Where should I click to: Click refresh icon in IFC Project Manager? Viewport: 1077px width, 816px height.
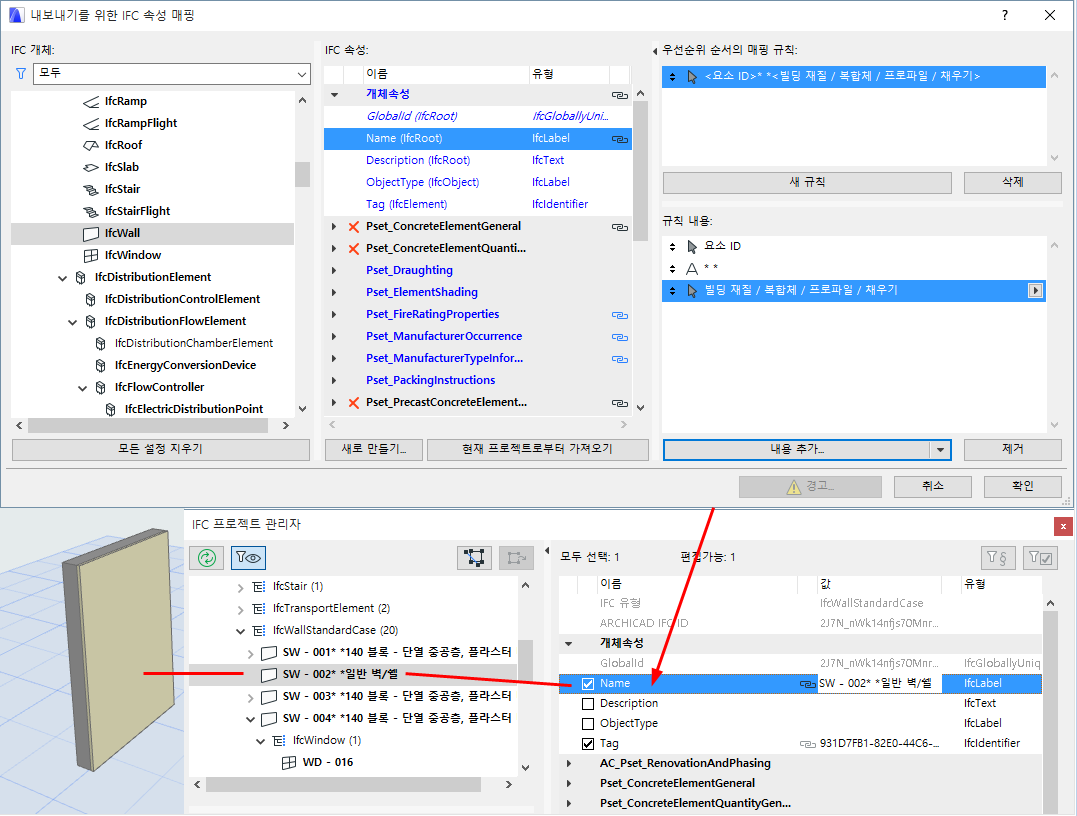point(207,558)
